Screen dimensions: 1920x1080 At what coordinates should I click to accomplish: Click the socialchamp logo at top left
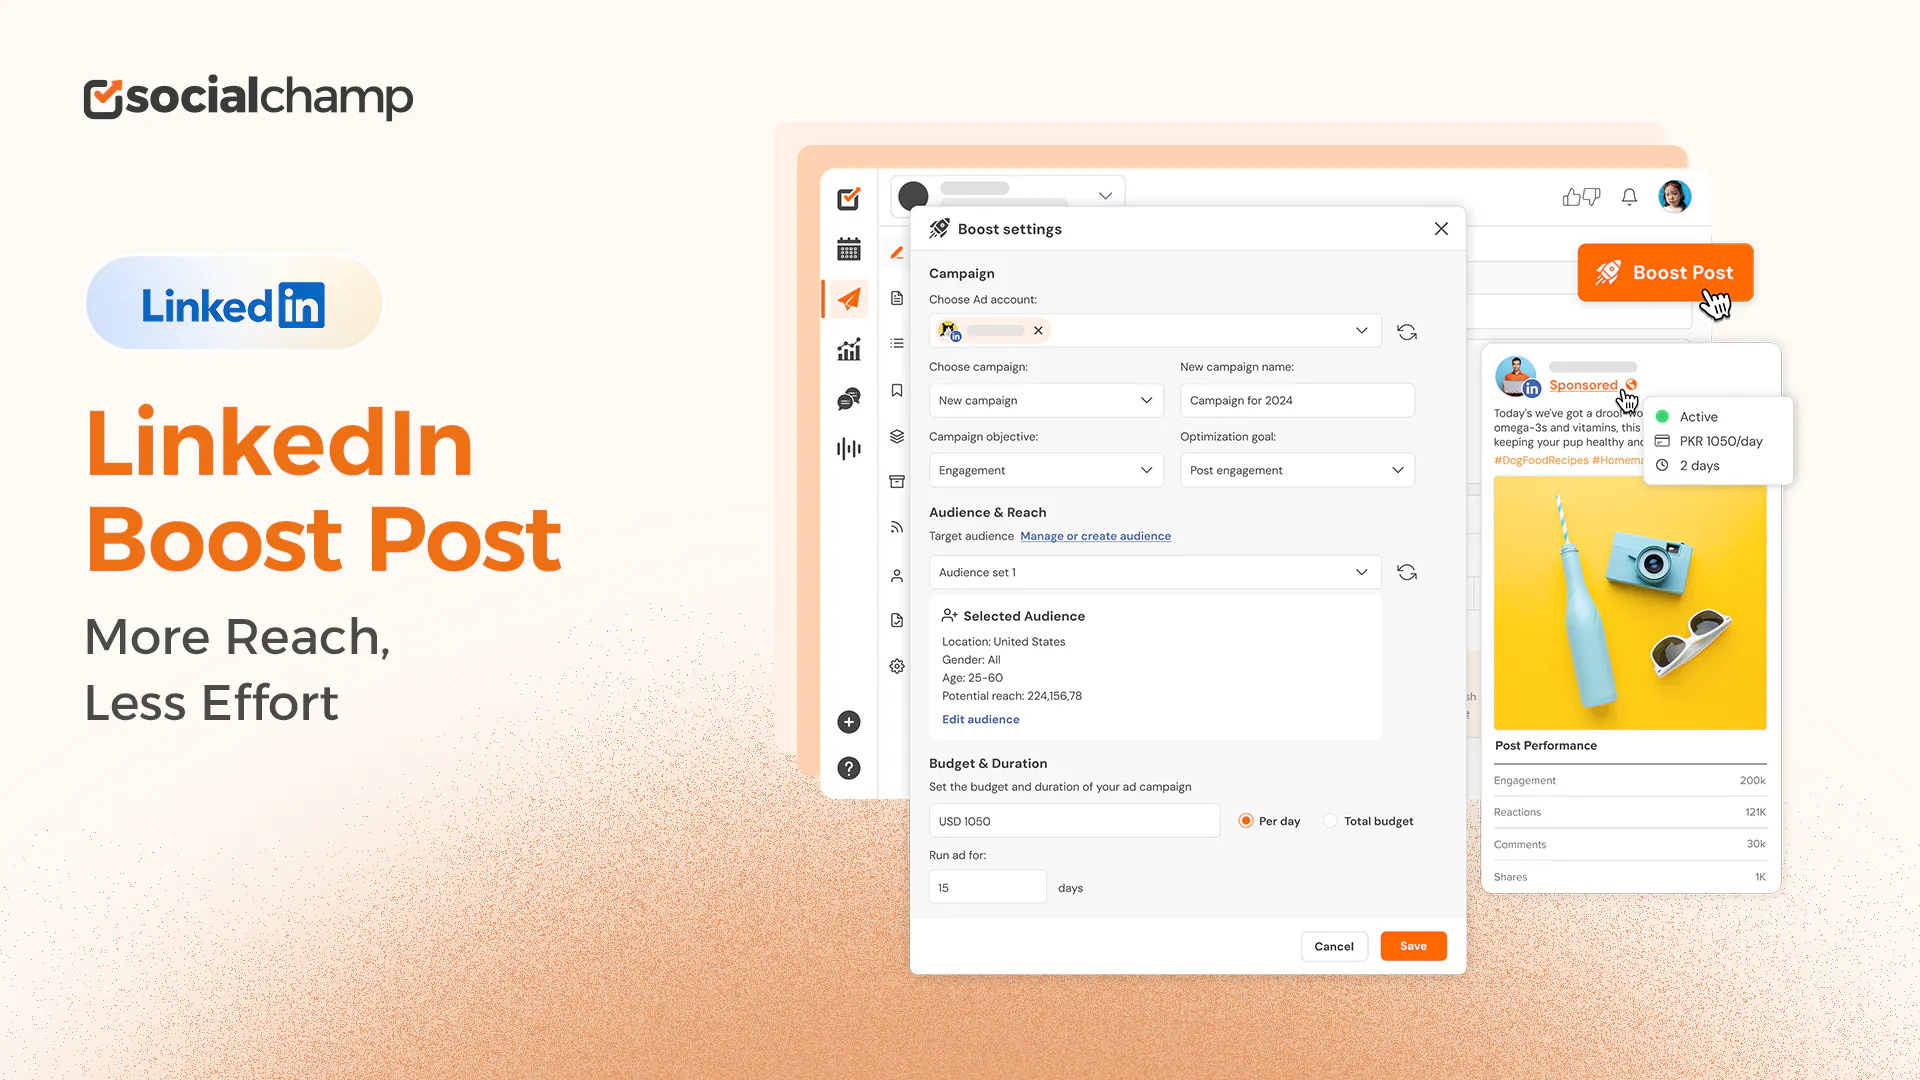pos(248,97)
